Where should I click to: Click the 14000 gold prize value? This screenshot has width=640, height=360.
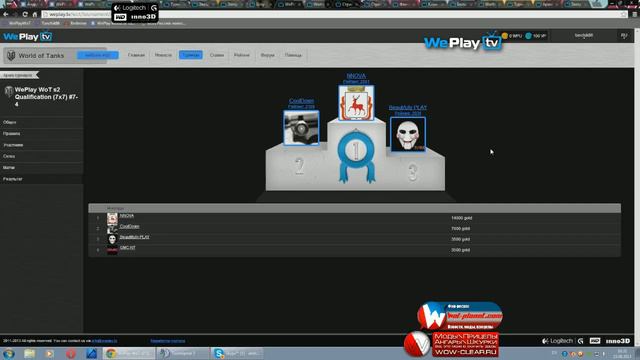[462, 218]
